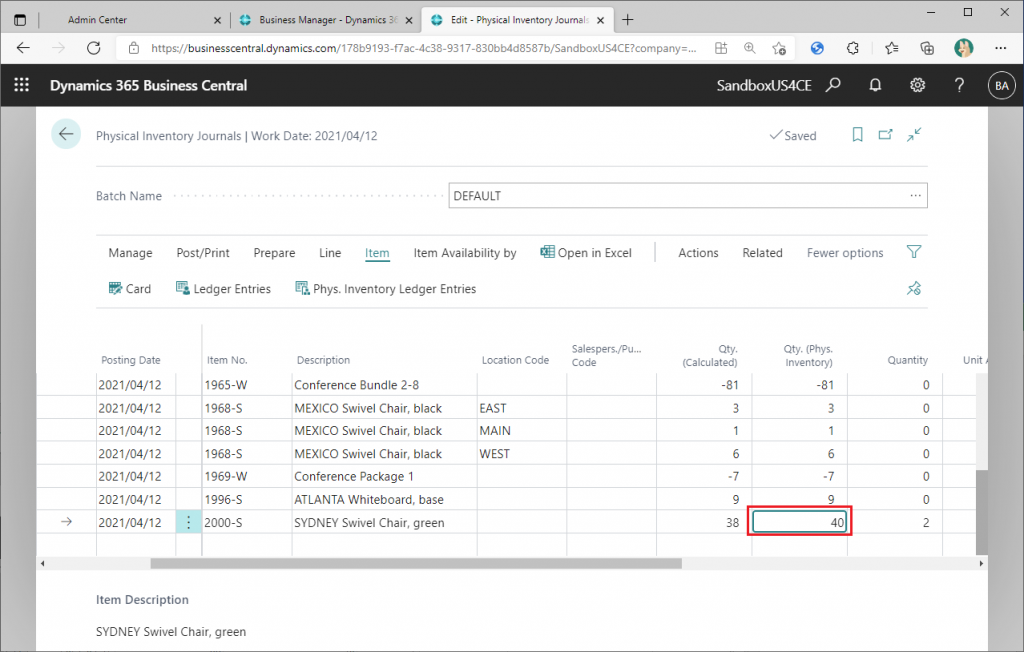Open Item Availability by menu
Screen dimensions: 1024x652
(465, 253)
